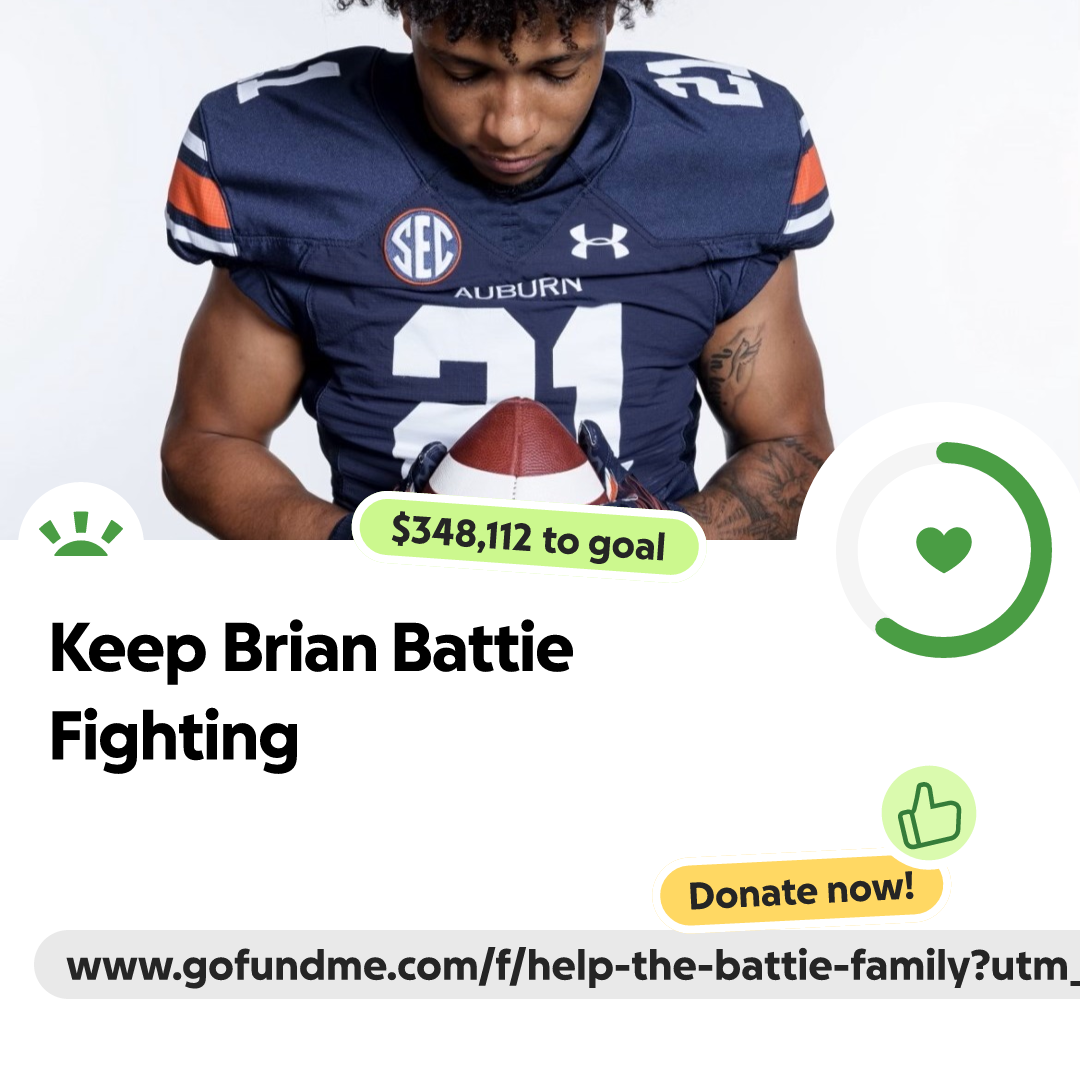Click the football held by the player
The image size is (1080, 1080).
click(x=513, y=448)
